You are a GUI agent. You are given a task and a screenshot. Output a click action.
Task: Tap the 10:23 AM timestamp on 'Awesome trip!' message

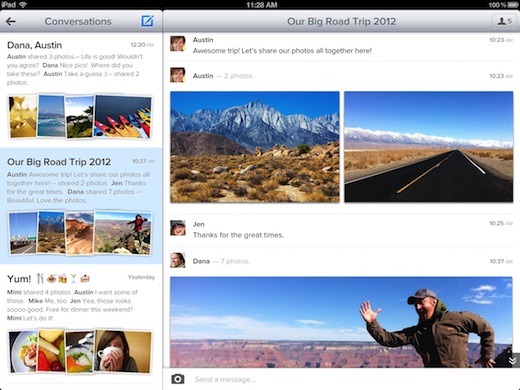click(x=501, y=40)
